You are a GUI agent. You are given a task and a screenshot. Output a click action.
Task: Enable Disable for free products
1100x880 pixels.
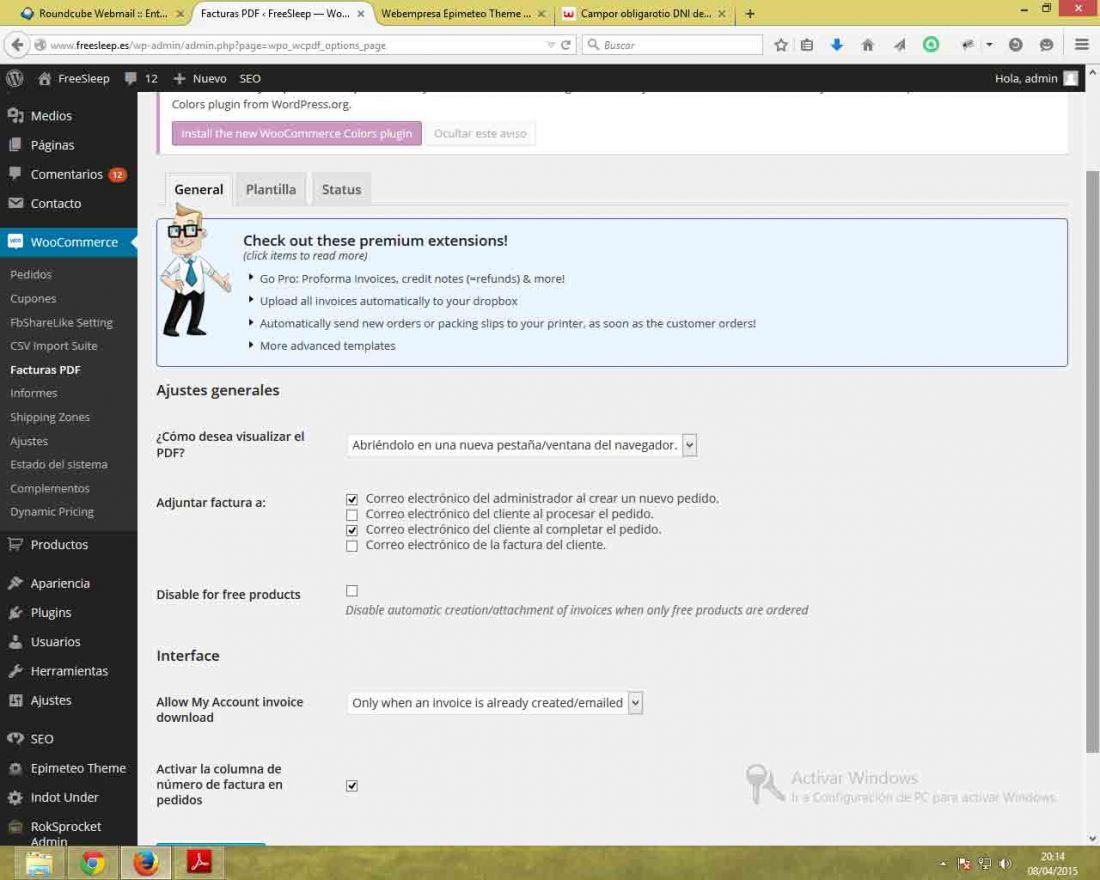point(352,591)
